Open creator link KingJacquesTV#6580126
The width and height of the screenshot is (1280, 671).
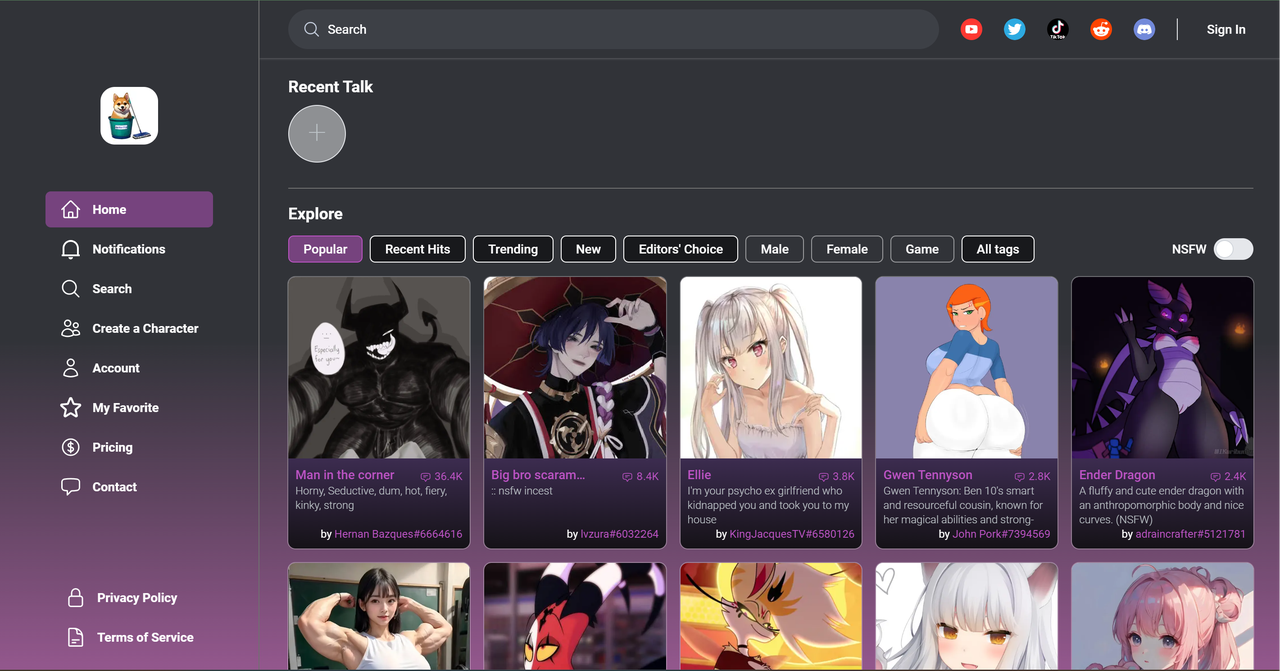click(791, 534)
